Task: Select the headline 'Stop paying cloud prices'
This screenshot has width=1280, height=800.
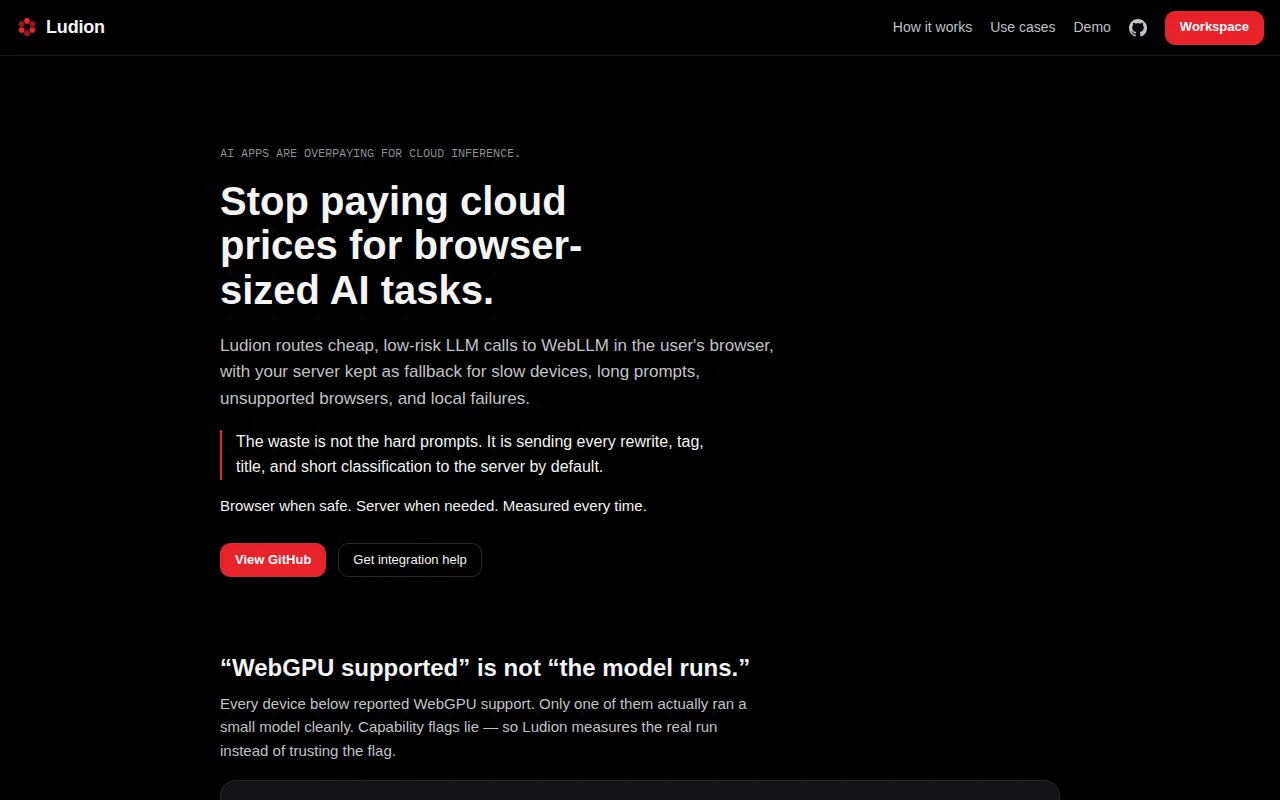Action: pyautogui.click(x=401, y=246)
